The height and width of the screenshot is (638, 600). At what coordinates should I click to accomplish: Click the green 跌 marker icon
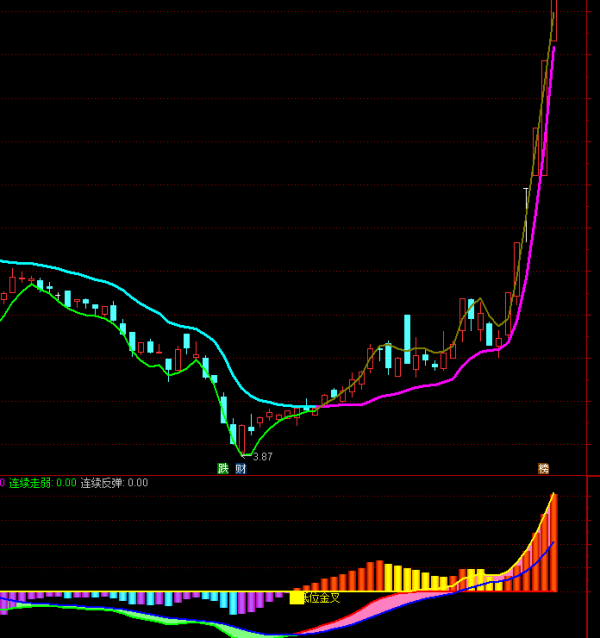[x=223, y=468]
